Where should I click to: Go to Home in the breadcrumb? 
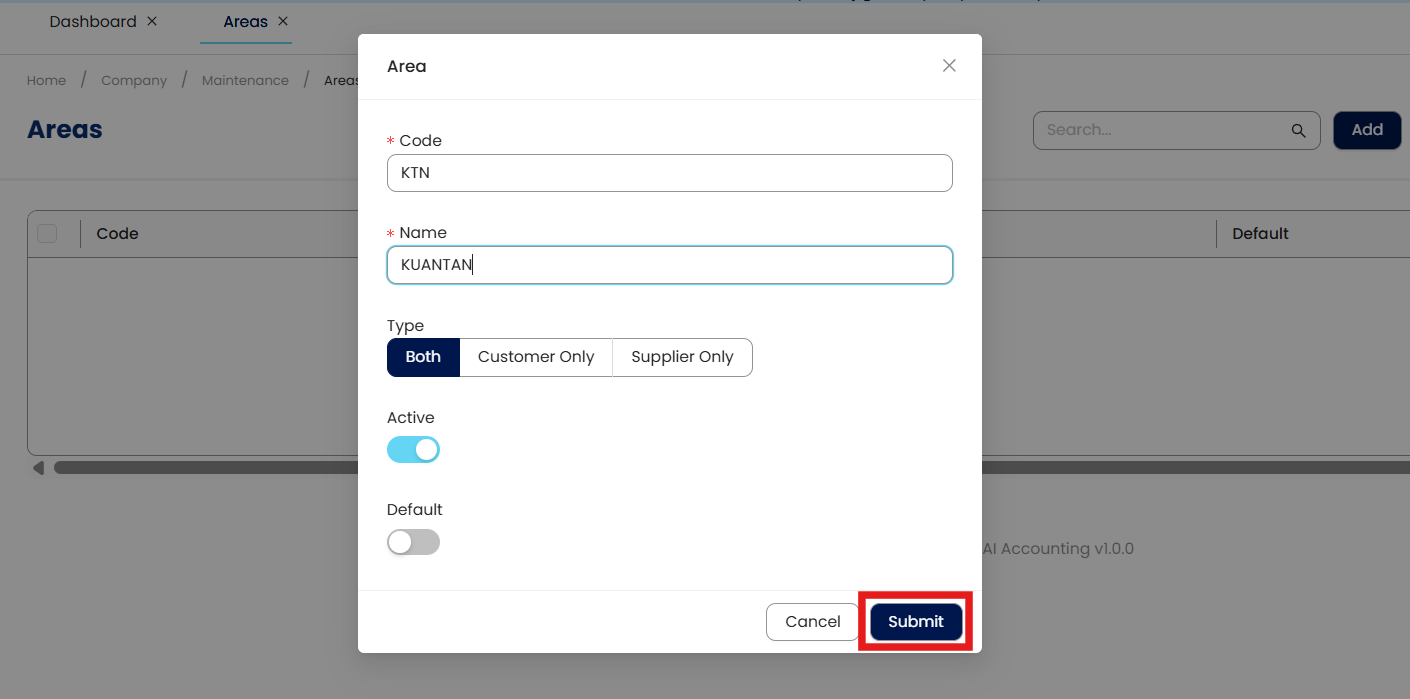[46, 80]
